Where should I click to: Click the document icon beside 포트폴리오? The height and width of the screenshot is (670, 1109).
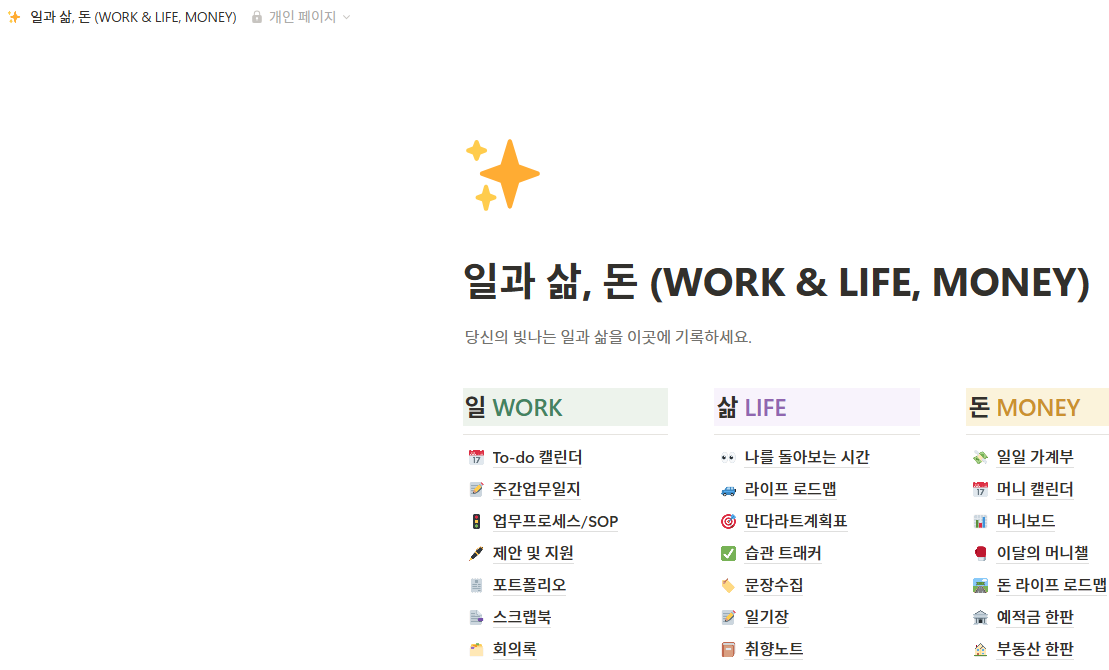476,585
